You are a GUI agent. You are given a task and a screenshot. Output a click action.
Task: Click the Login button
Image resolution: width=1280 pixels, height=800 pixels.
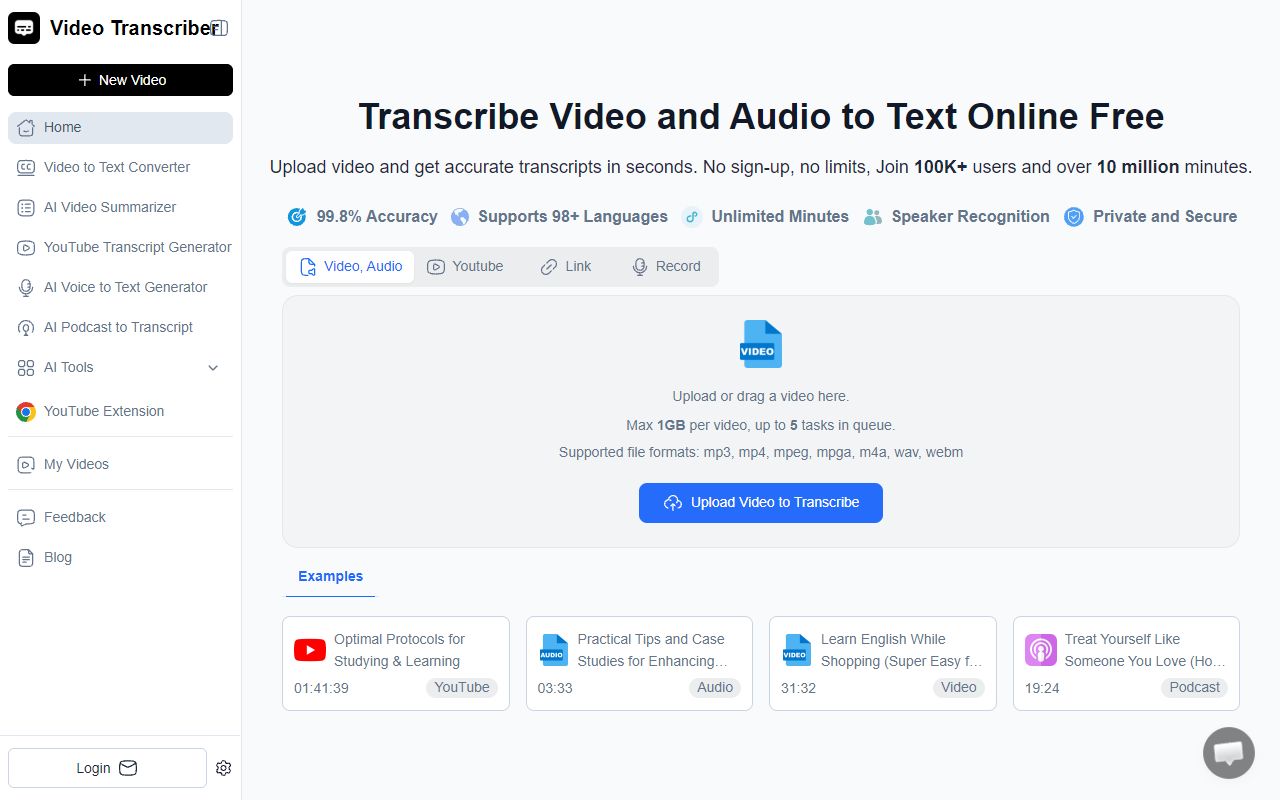click(106, 768)
